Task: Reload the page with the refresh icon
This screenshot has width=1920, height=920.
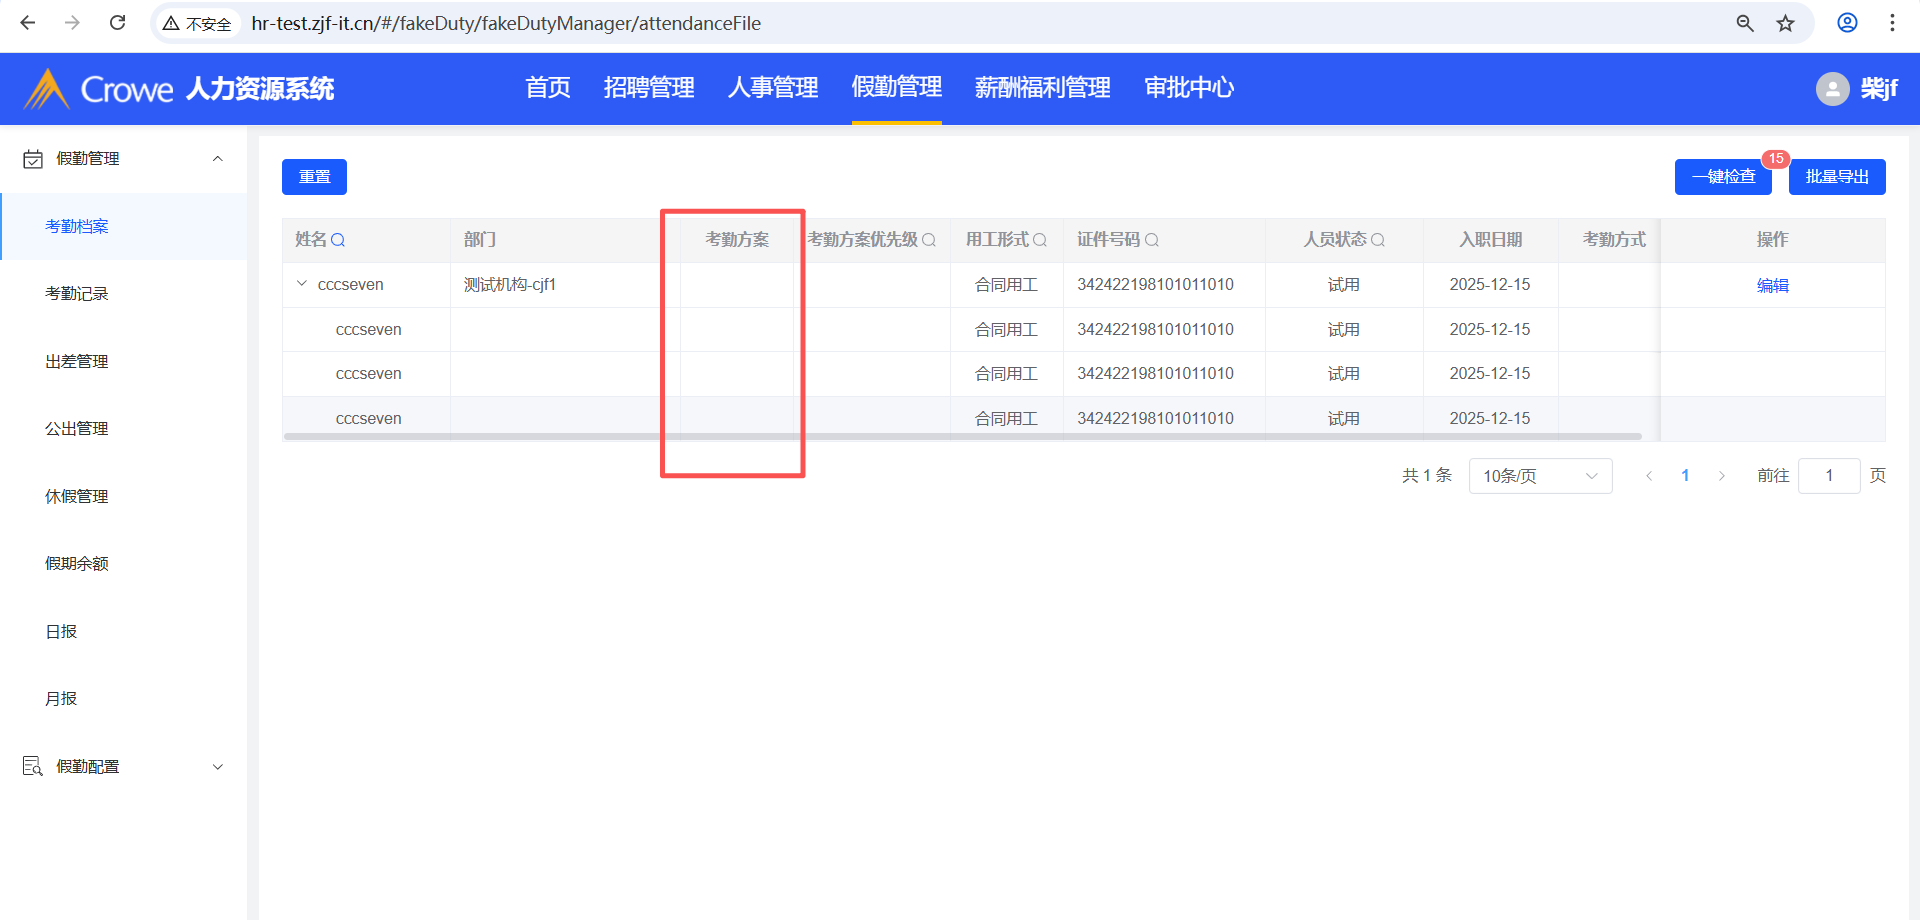Action: [x=117, y=23]
